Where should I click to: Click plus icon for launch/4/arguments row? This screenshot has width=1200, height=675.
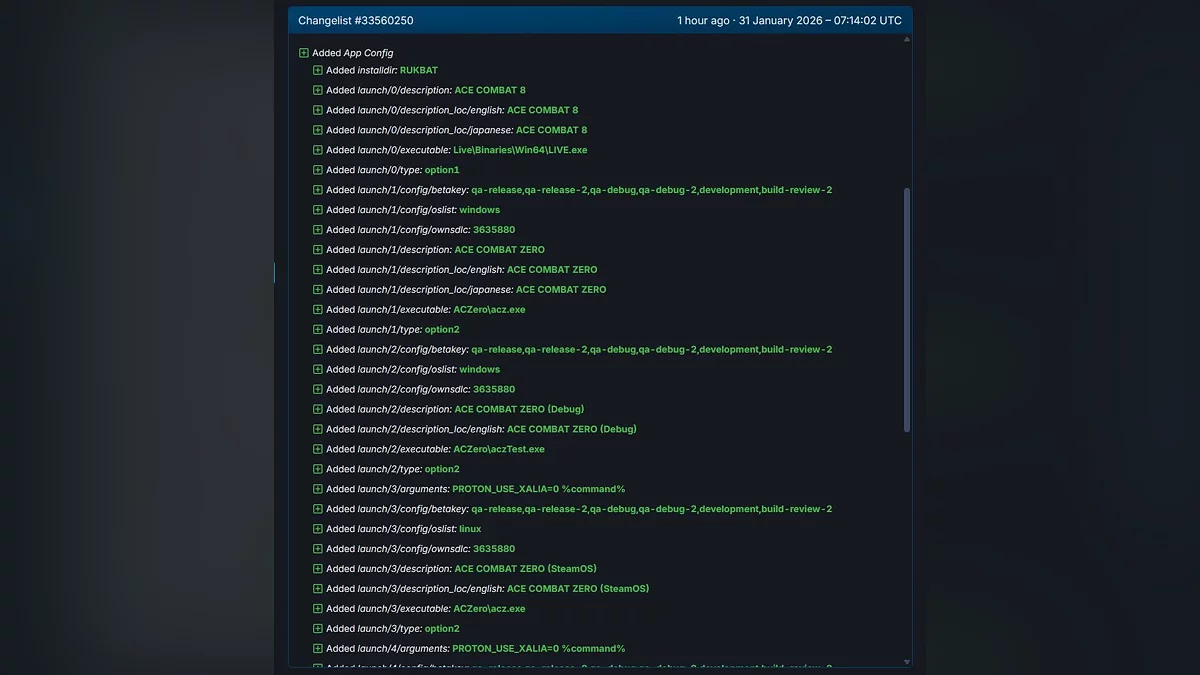(x=318, y=649)
